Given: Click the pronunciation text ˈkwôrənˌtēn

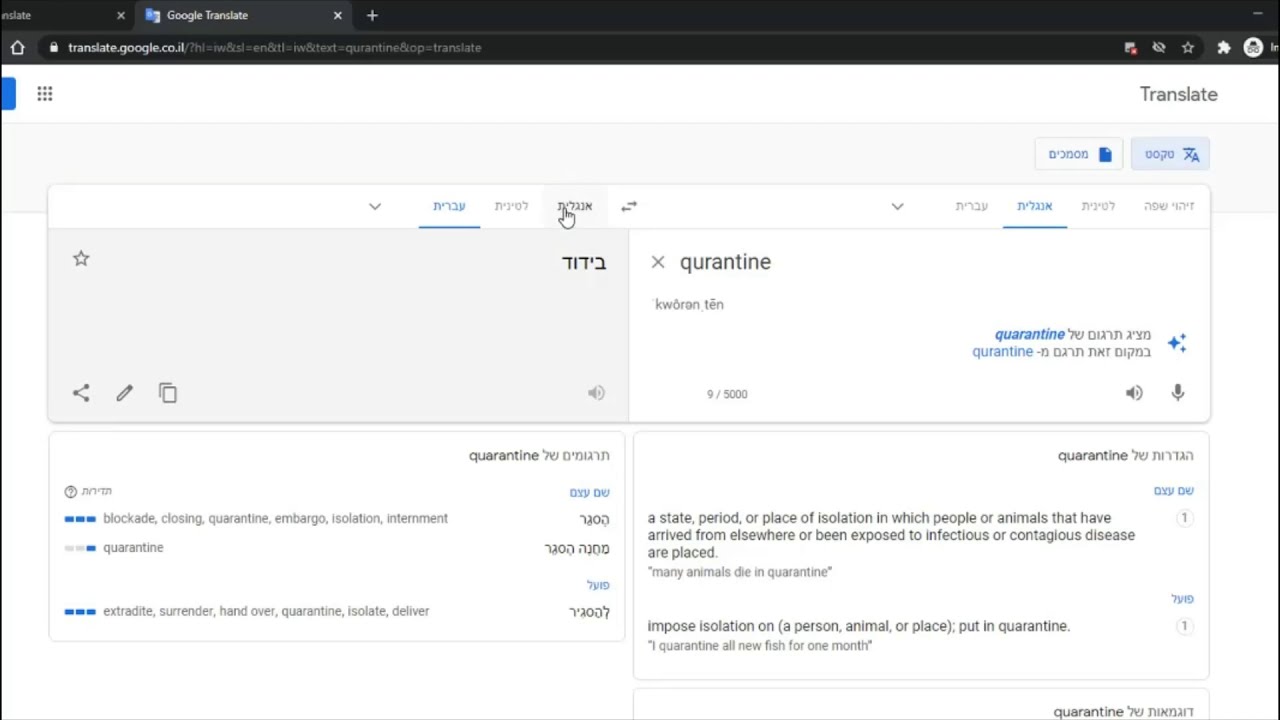Looking at the screenshot, I should (x=688, y=304).
